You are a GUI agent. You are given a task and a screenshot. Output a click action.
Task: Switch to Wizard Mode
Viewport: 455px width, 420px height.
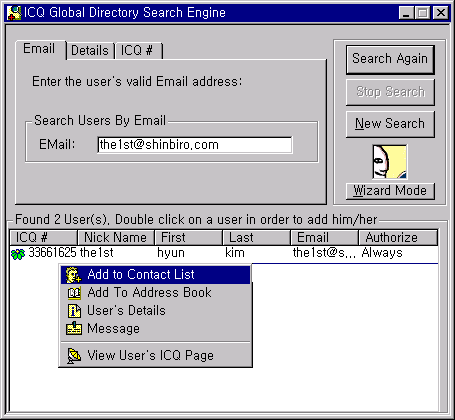click(x=390, y=191)
